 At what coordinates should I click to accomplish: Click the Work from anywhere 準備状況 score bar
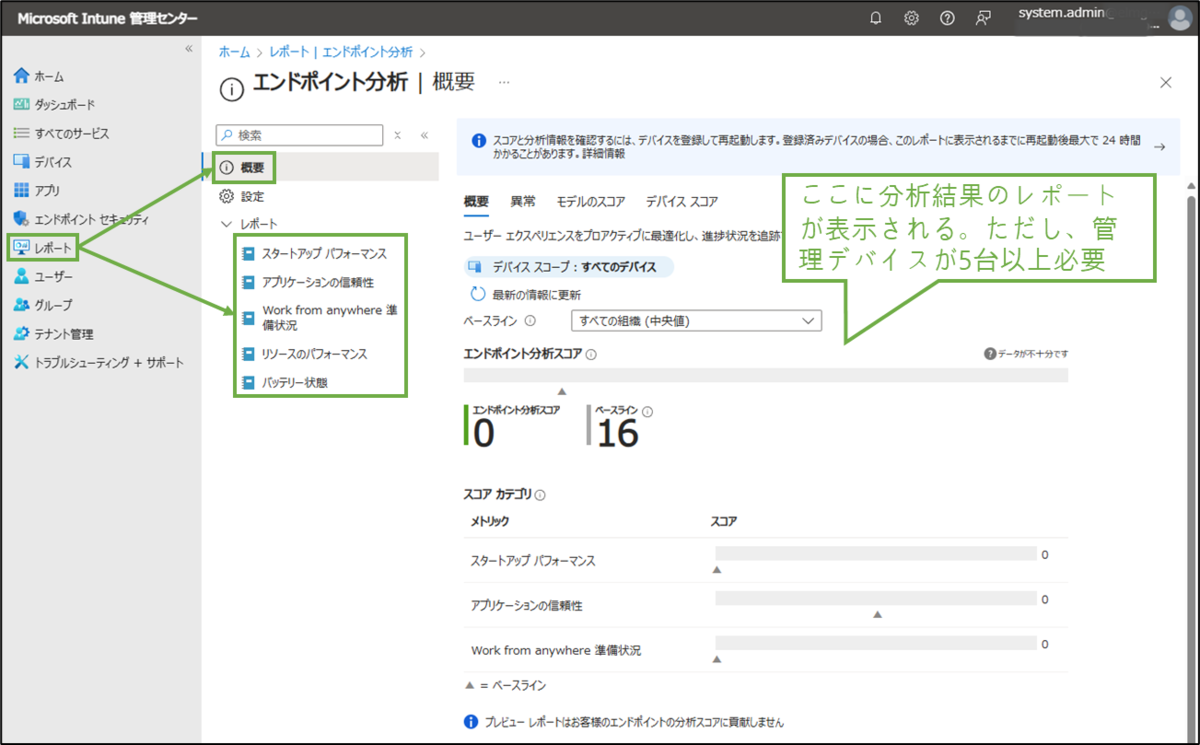876,643
